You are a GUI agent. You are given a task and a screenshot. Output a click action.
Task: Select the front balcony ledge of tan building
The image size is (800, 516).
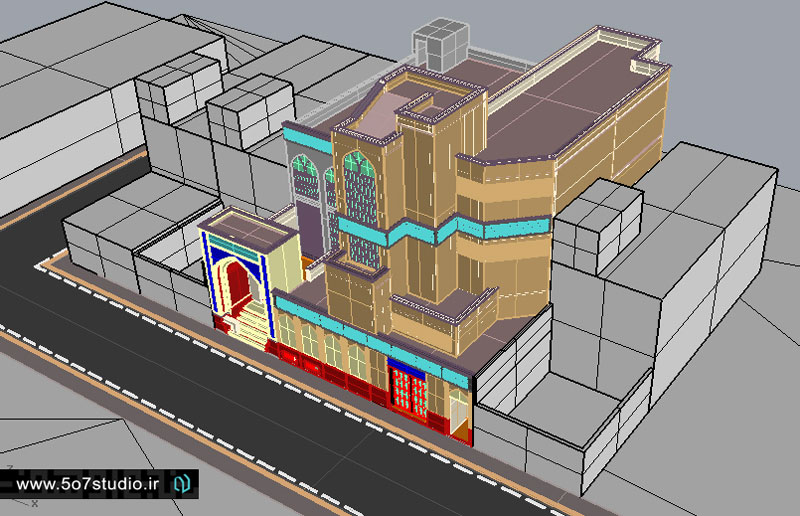pos(440,312)
